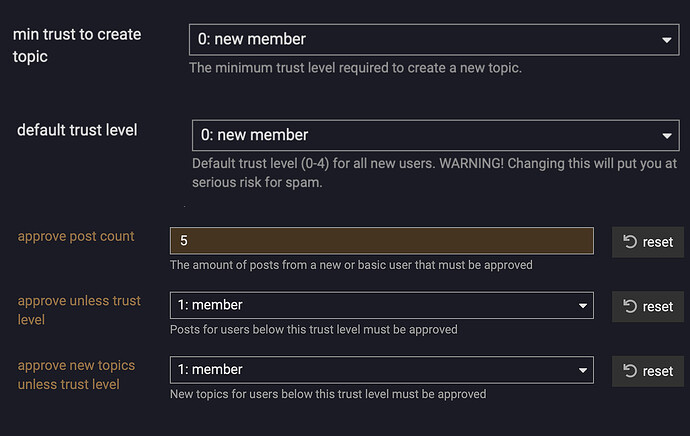This screenshot has height=436, width=690.
Task: Click the approve post count setting label
Action: click(76, 236)
